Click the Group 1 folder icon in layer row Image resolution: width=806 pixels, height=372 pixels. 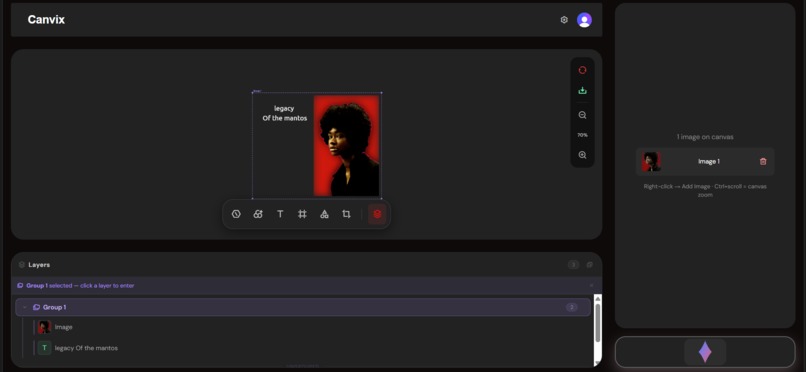[x=36, y=307]
